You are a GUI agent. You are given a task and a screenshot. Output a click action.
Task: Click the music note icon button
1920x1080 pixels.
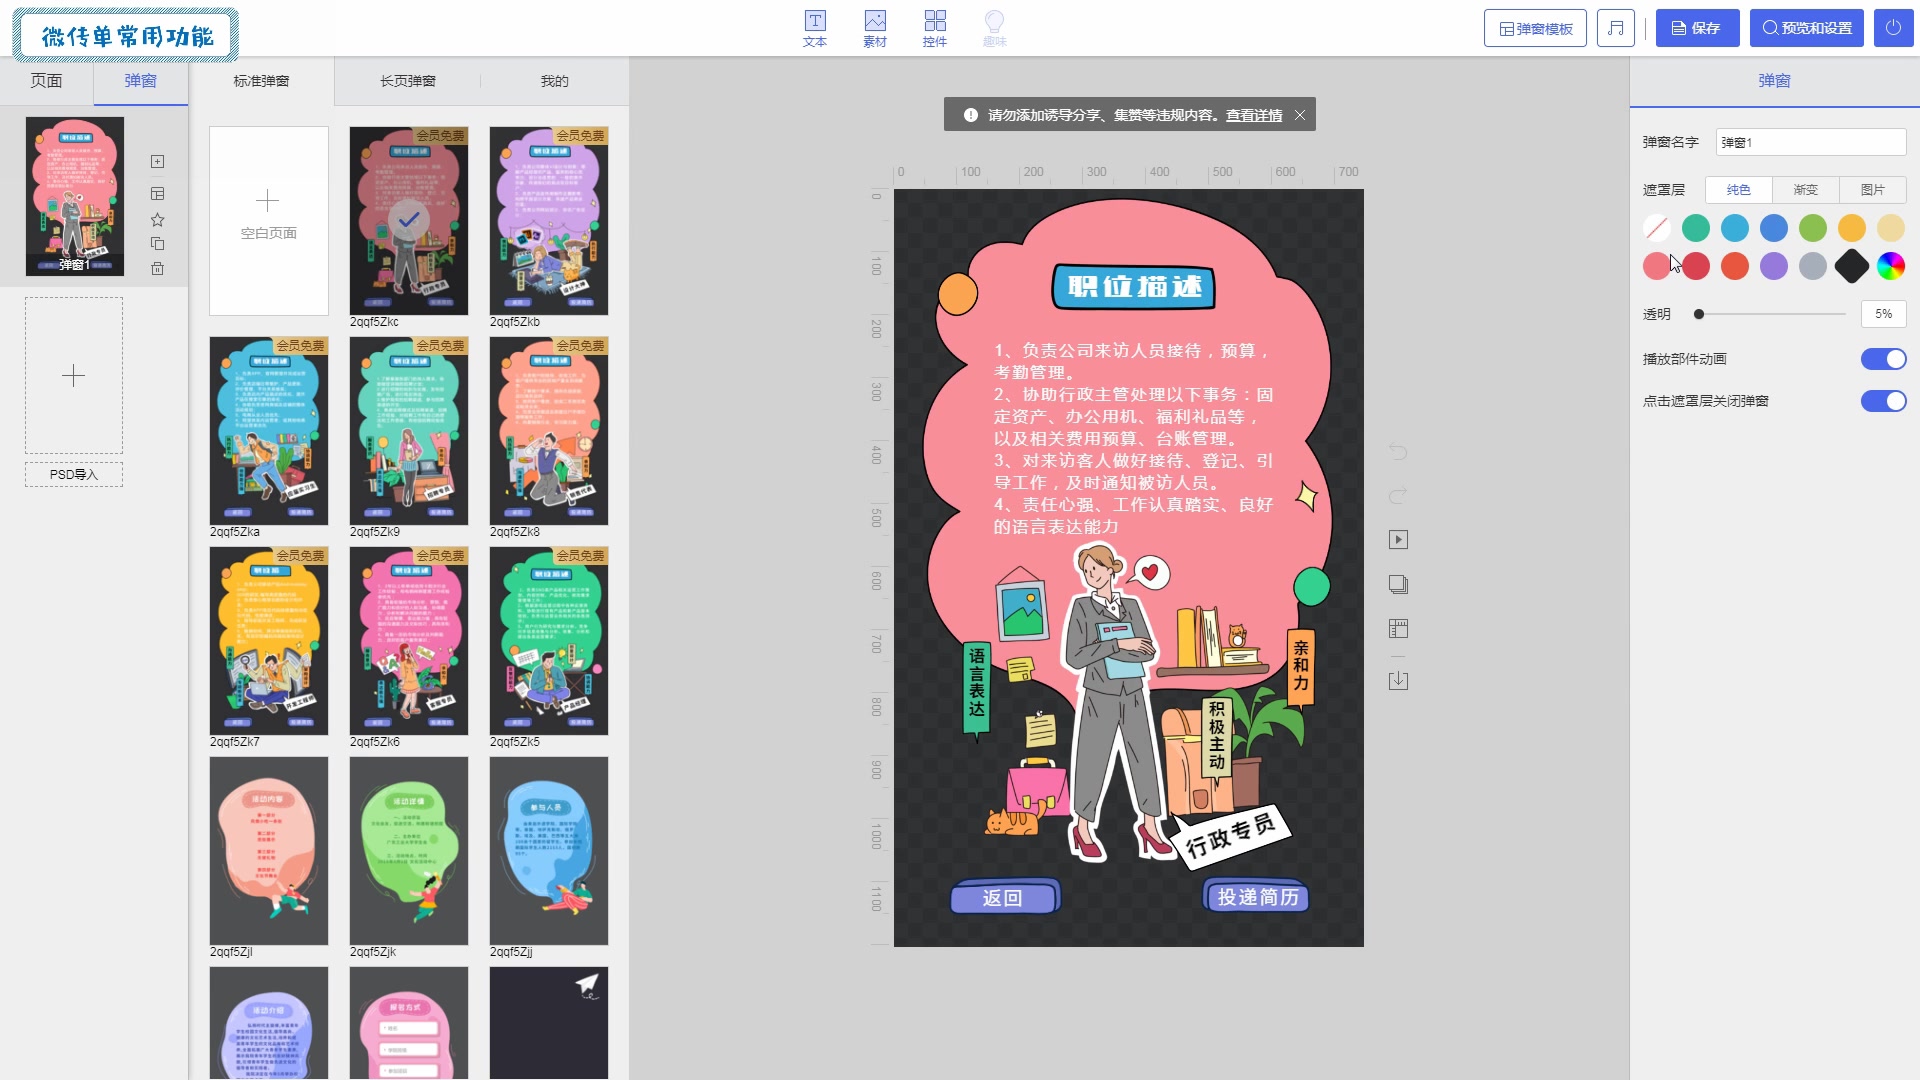pyautogui.click(x=1615, y=28)
